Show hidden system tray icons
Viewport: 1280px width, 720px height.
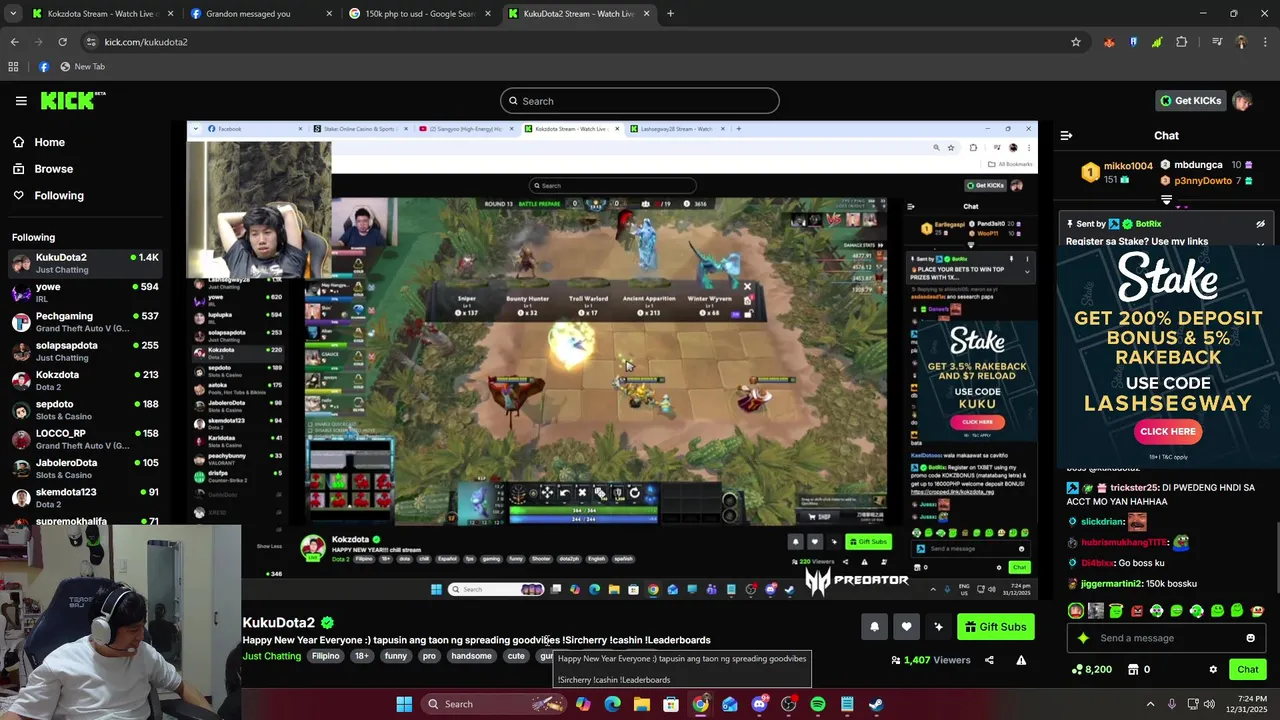tap(1150, 704)
